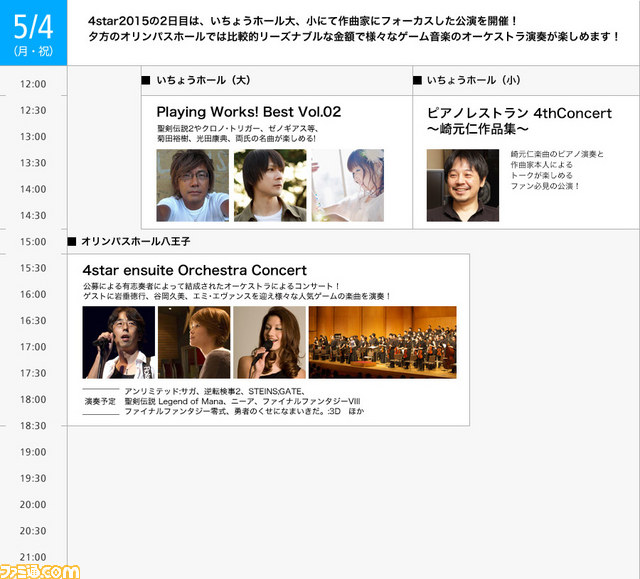Screen dimensions: 640x579
Task: Open photo of man in white T-shirt
Action: pos(193,185)
